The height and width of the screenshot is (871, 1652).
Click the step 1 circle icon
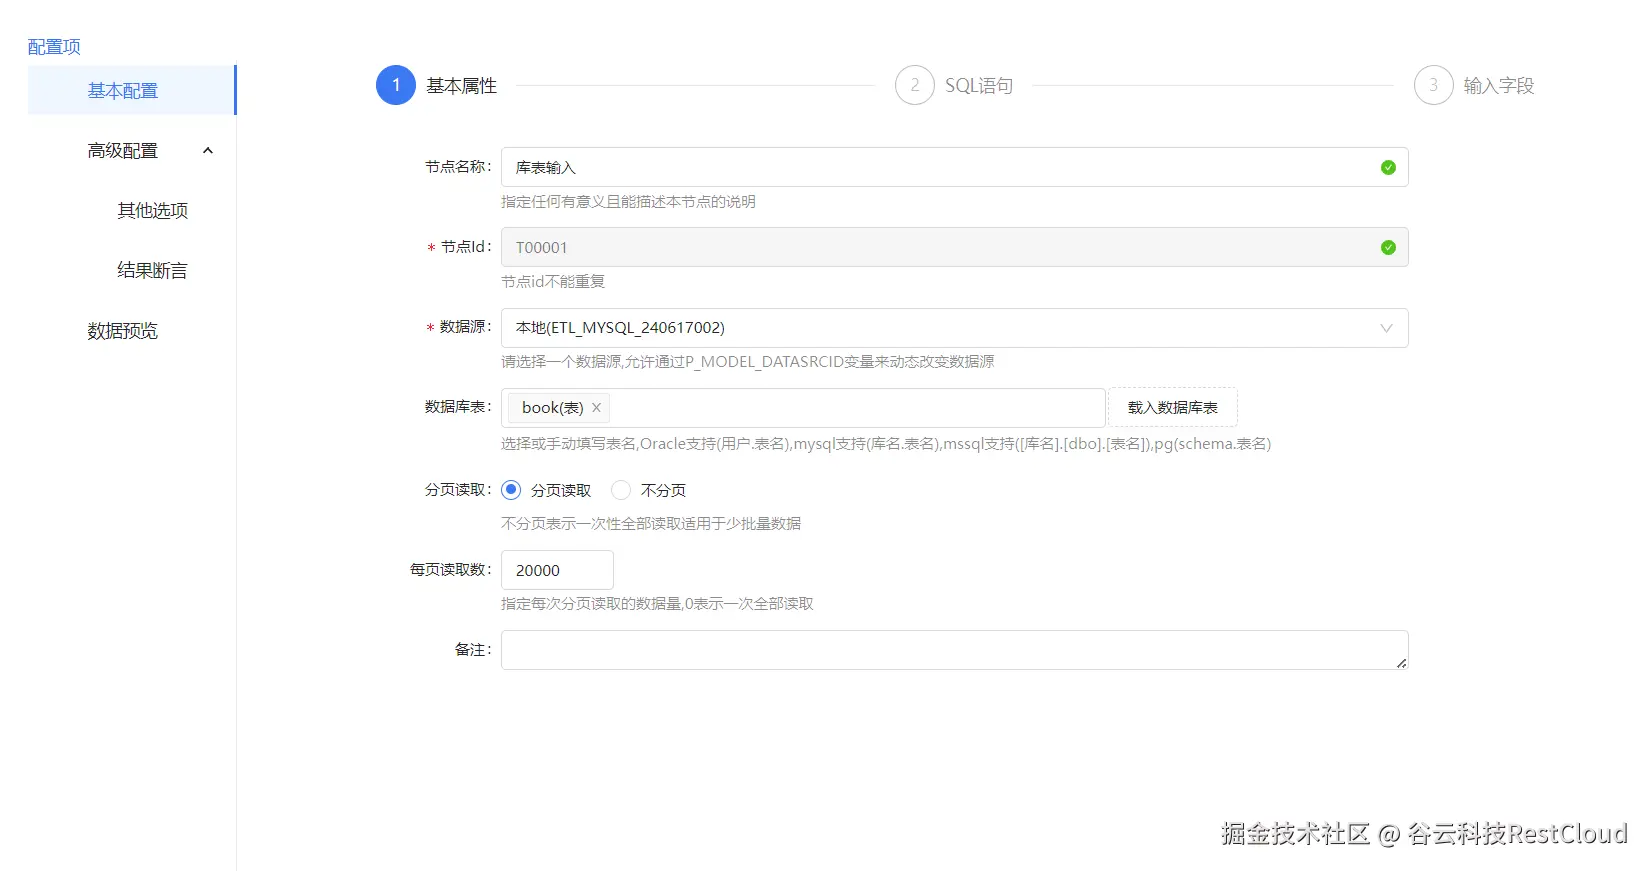396,86
